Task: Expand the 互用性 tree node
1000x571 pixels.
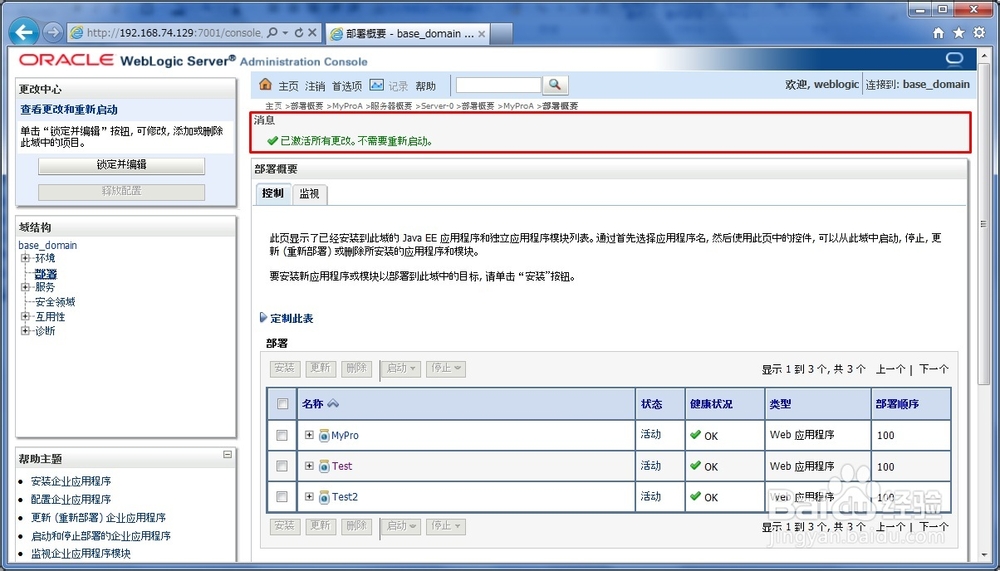Action: click(26, 316)
